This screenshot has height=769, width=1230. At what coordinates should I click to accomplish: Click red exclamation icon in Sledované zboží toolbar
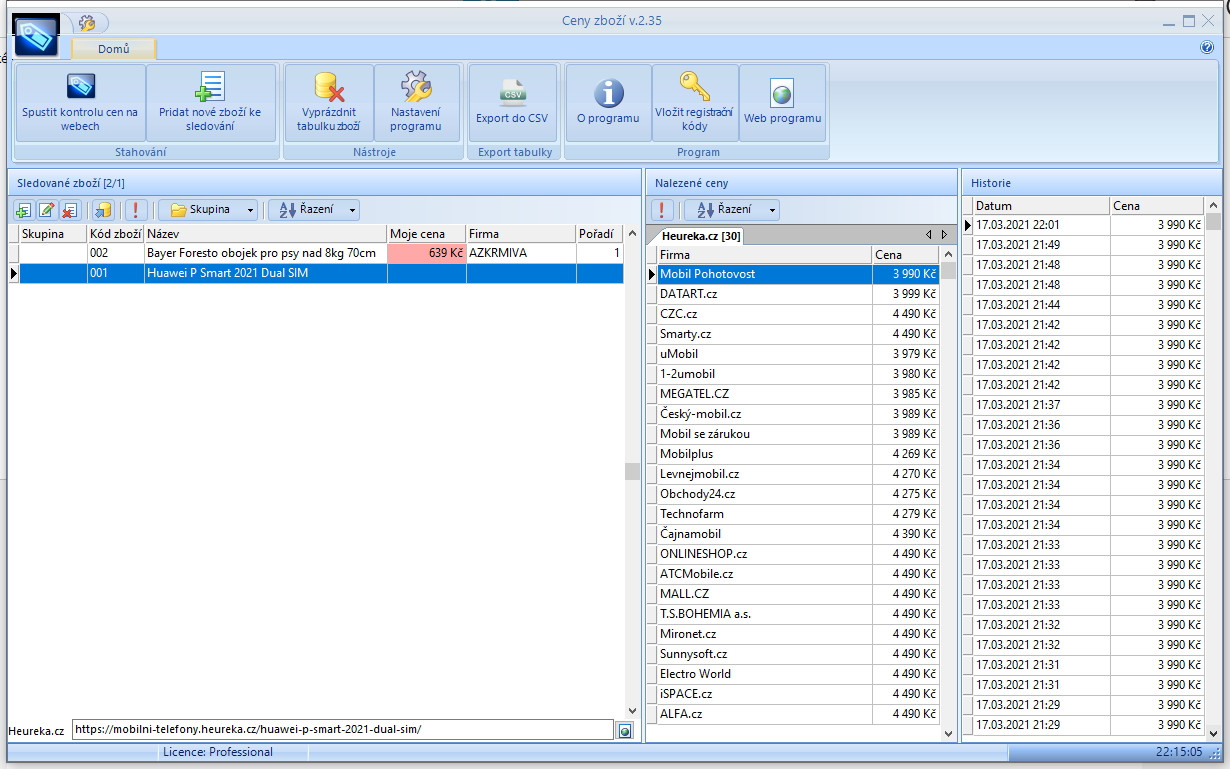(137, 210)
